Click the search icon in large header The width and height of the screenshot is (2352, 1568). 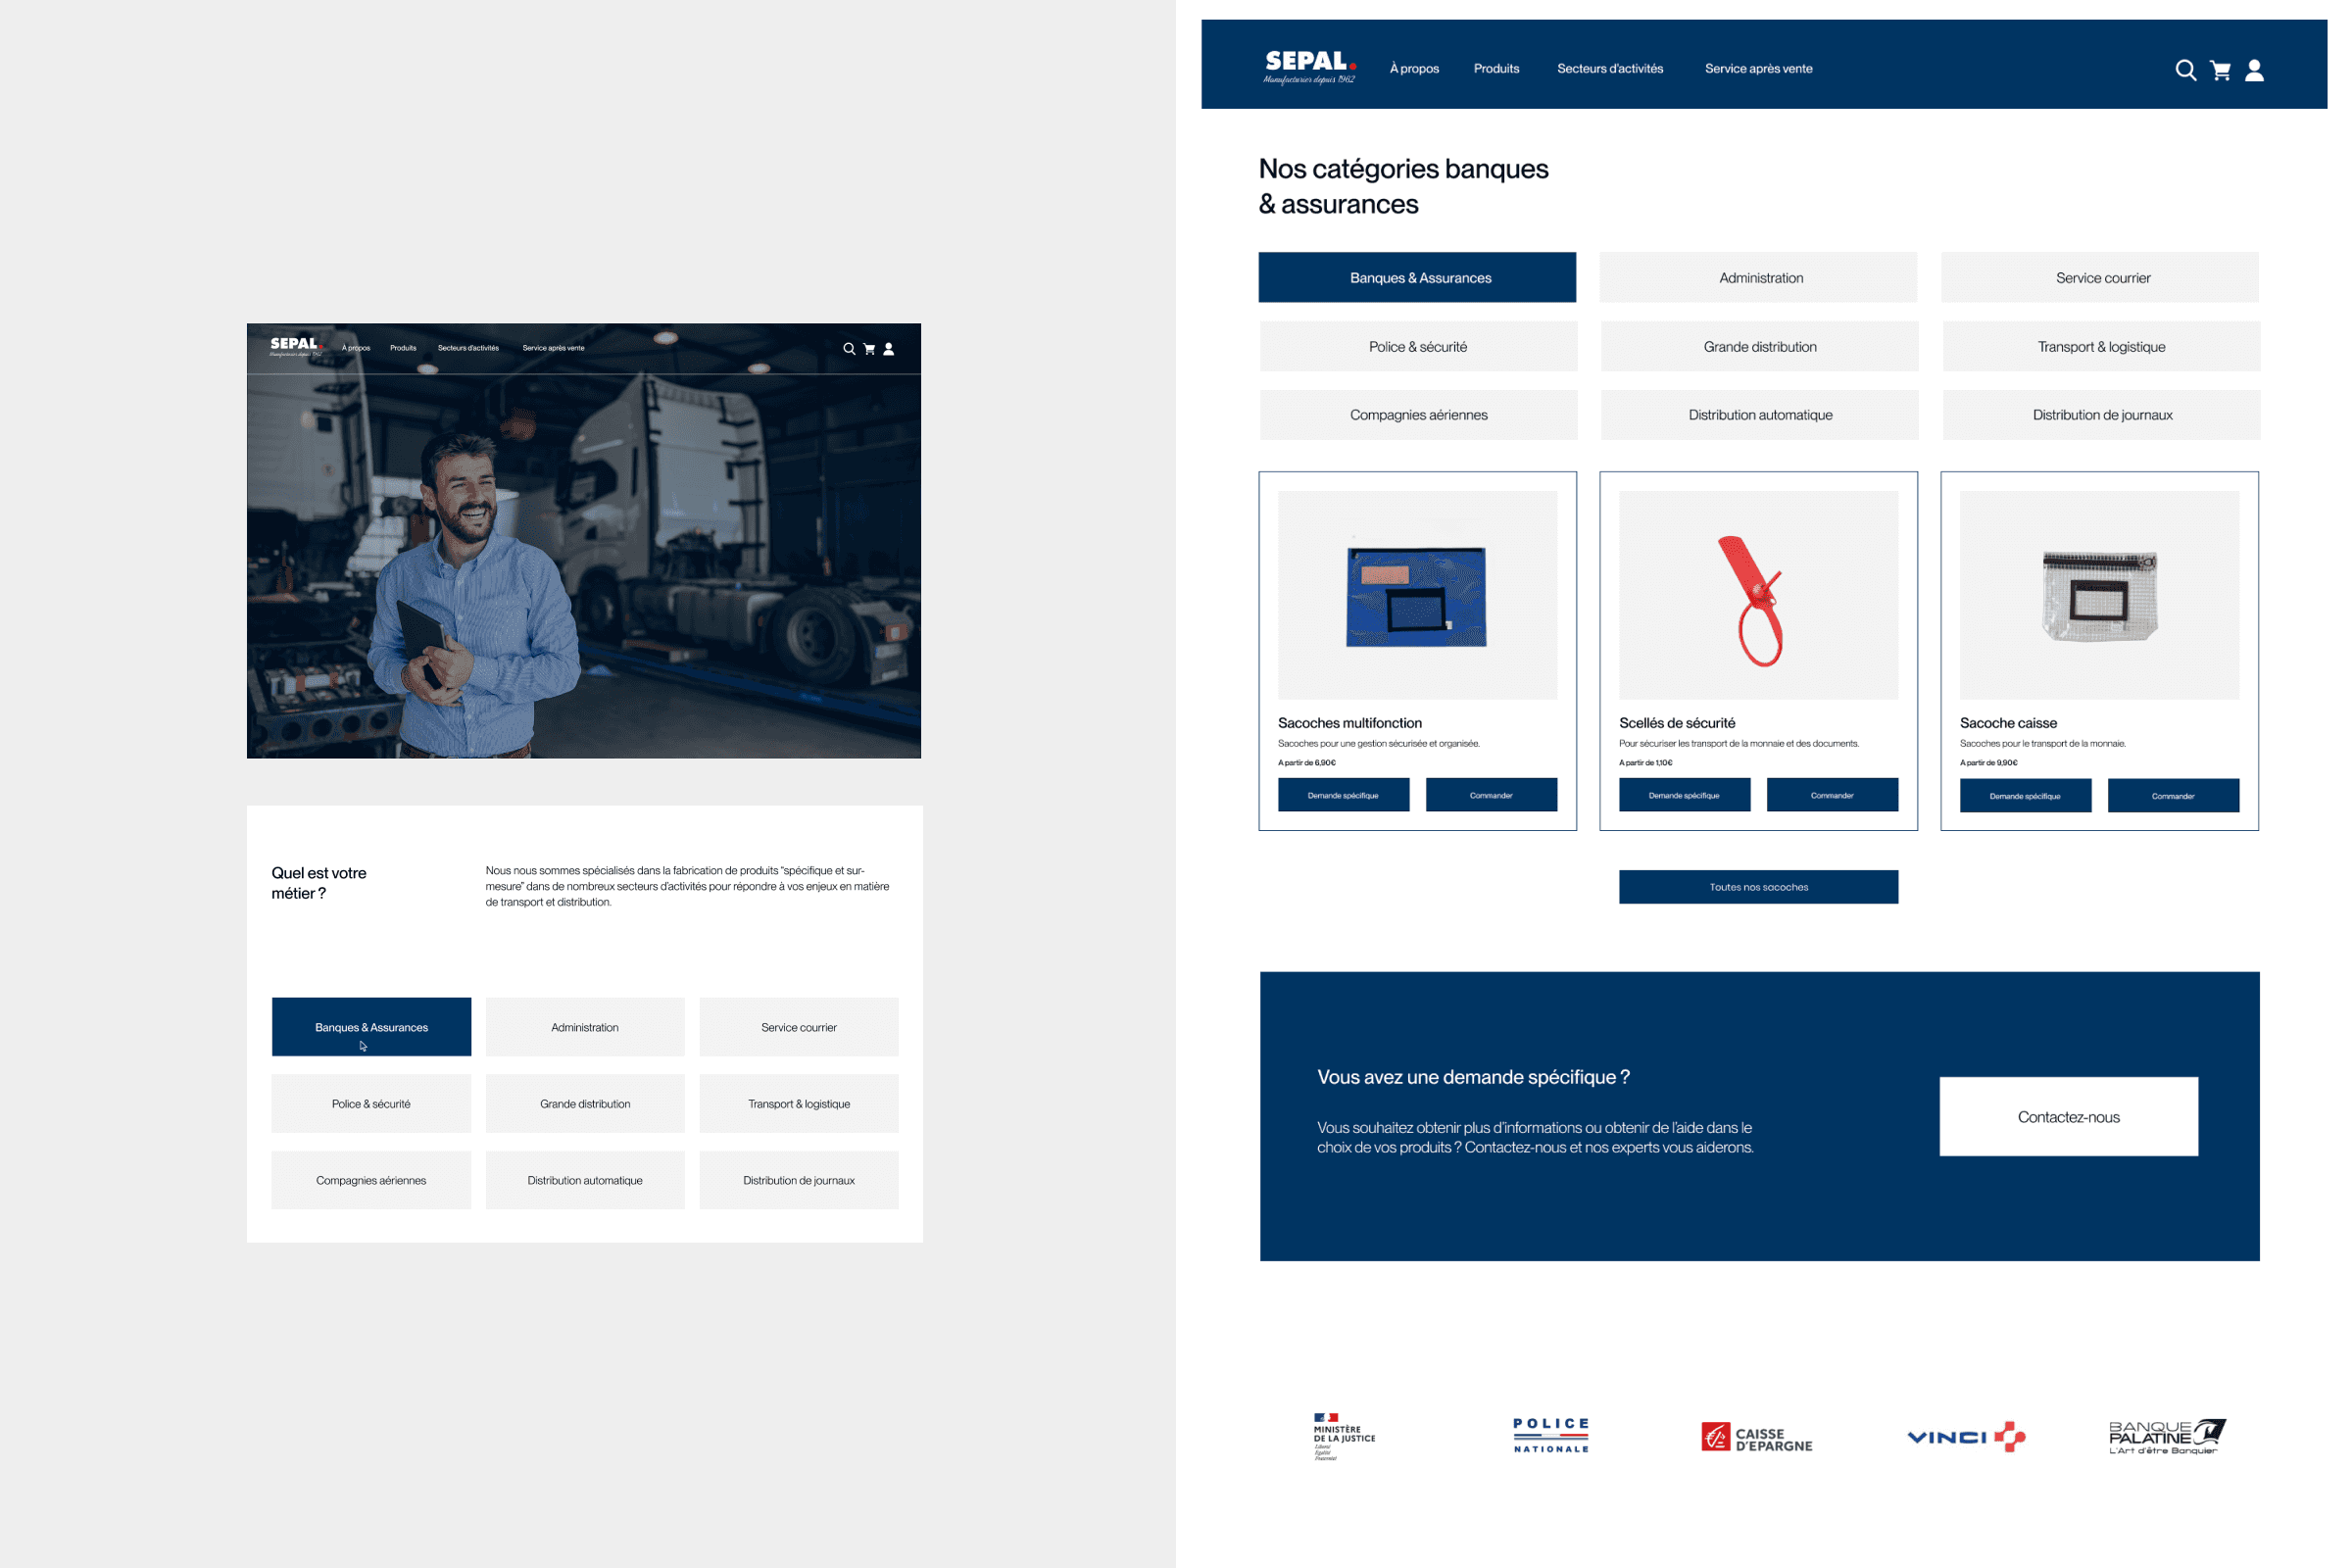[2185, 70]
